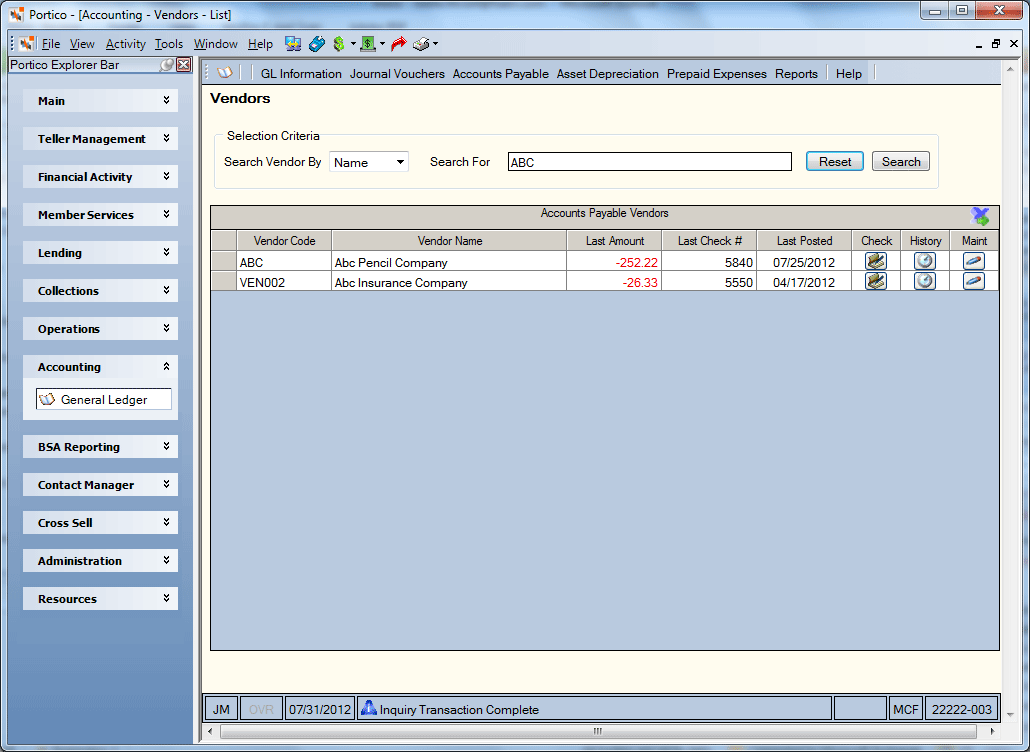Click the Search button
Viewport: 1030px width, 752px height.
pyautogui.click(x=901, y=162)
